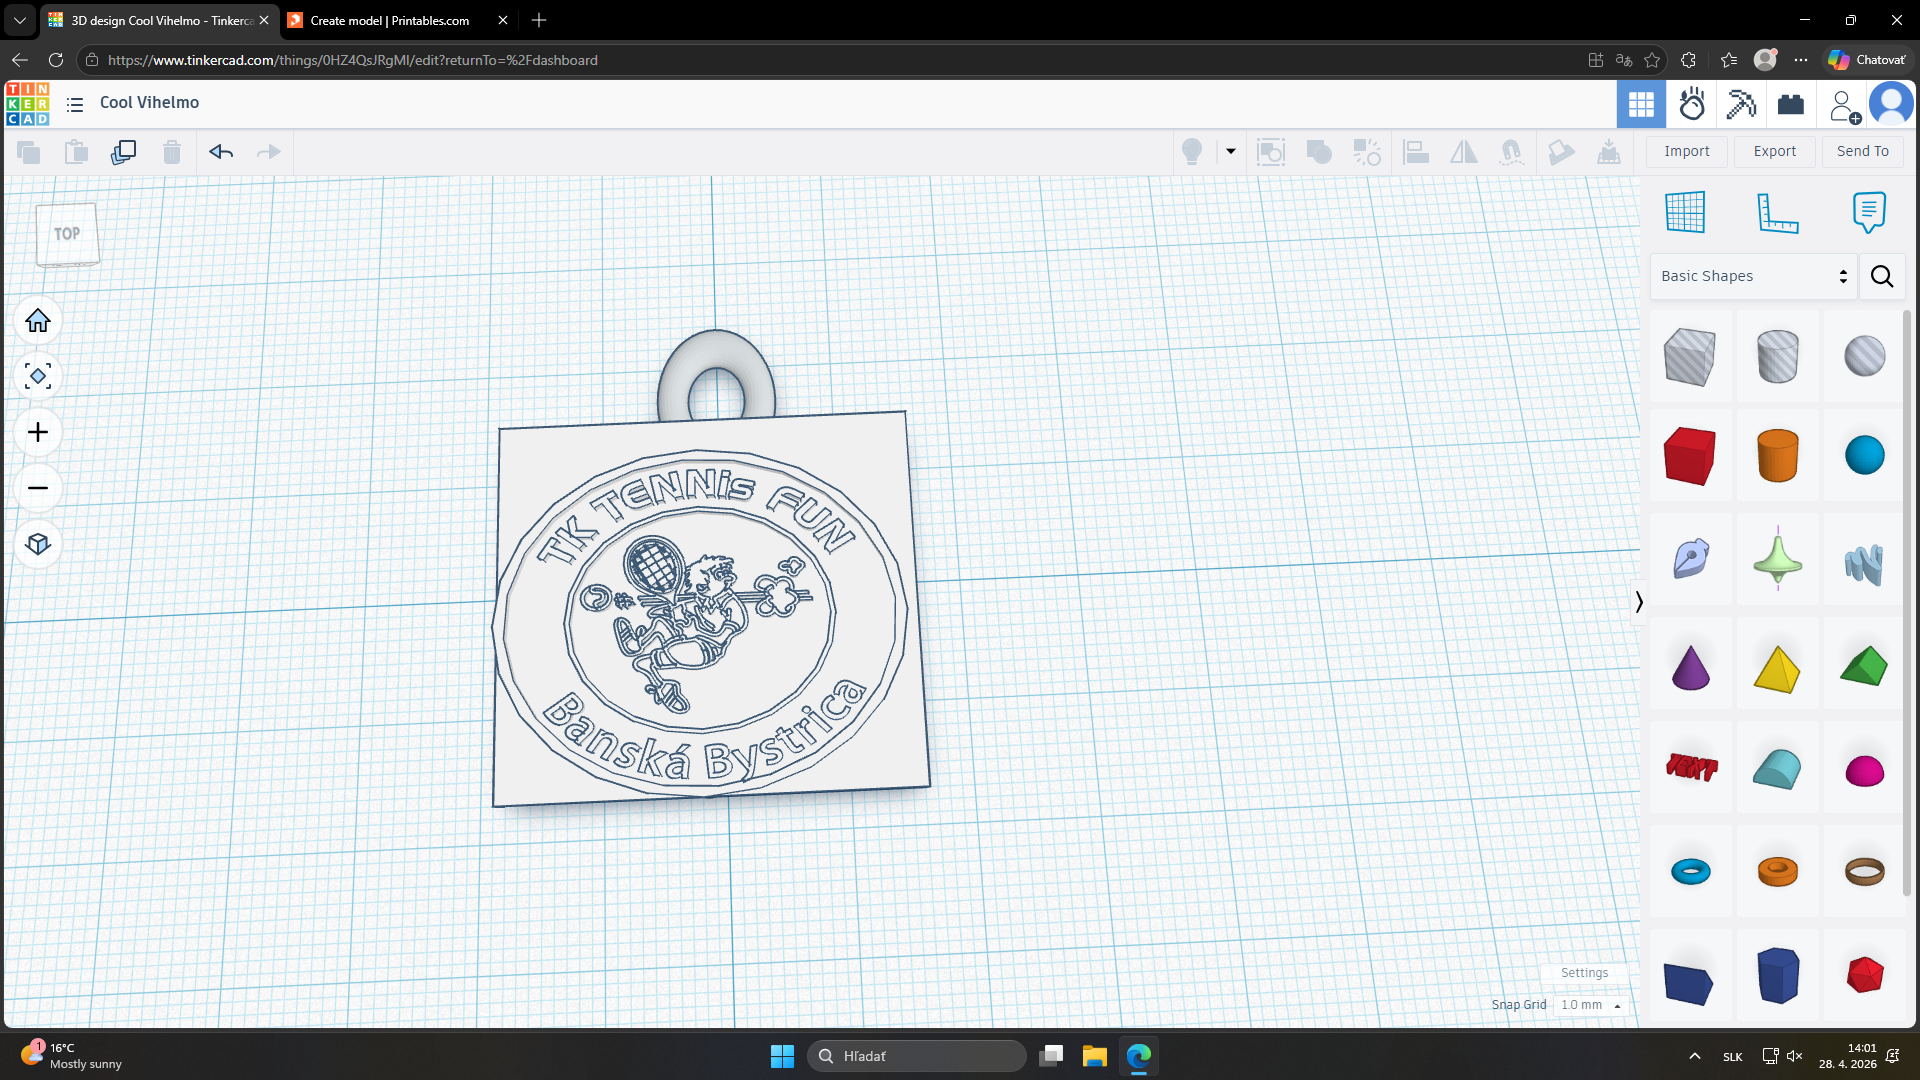The image size is (1920, 1080).
Task: Open the visibility options dropdown arrow
Action: 1231,152
